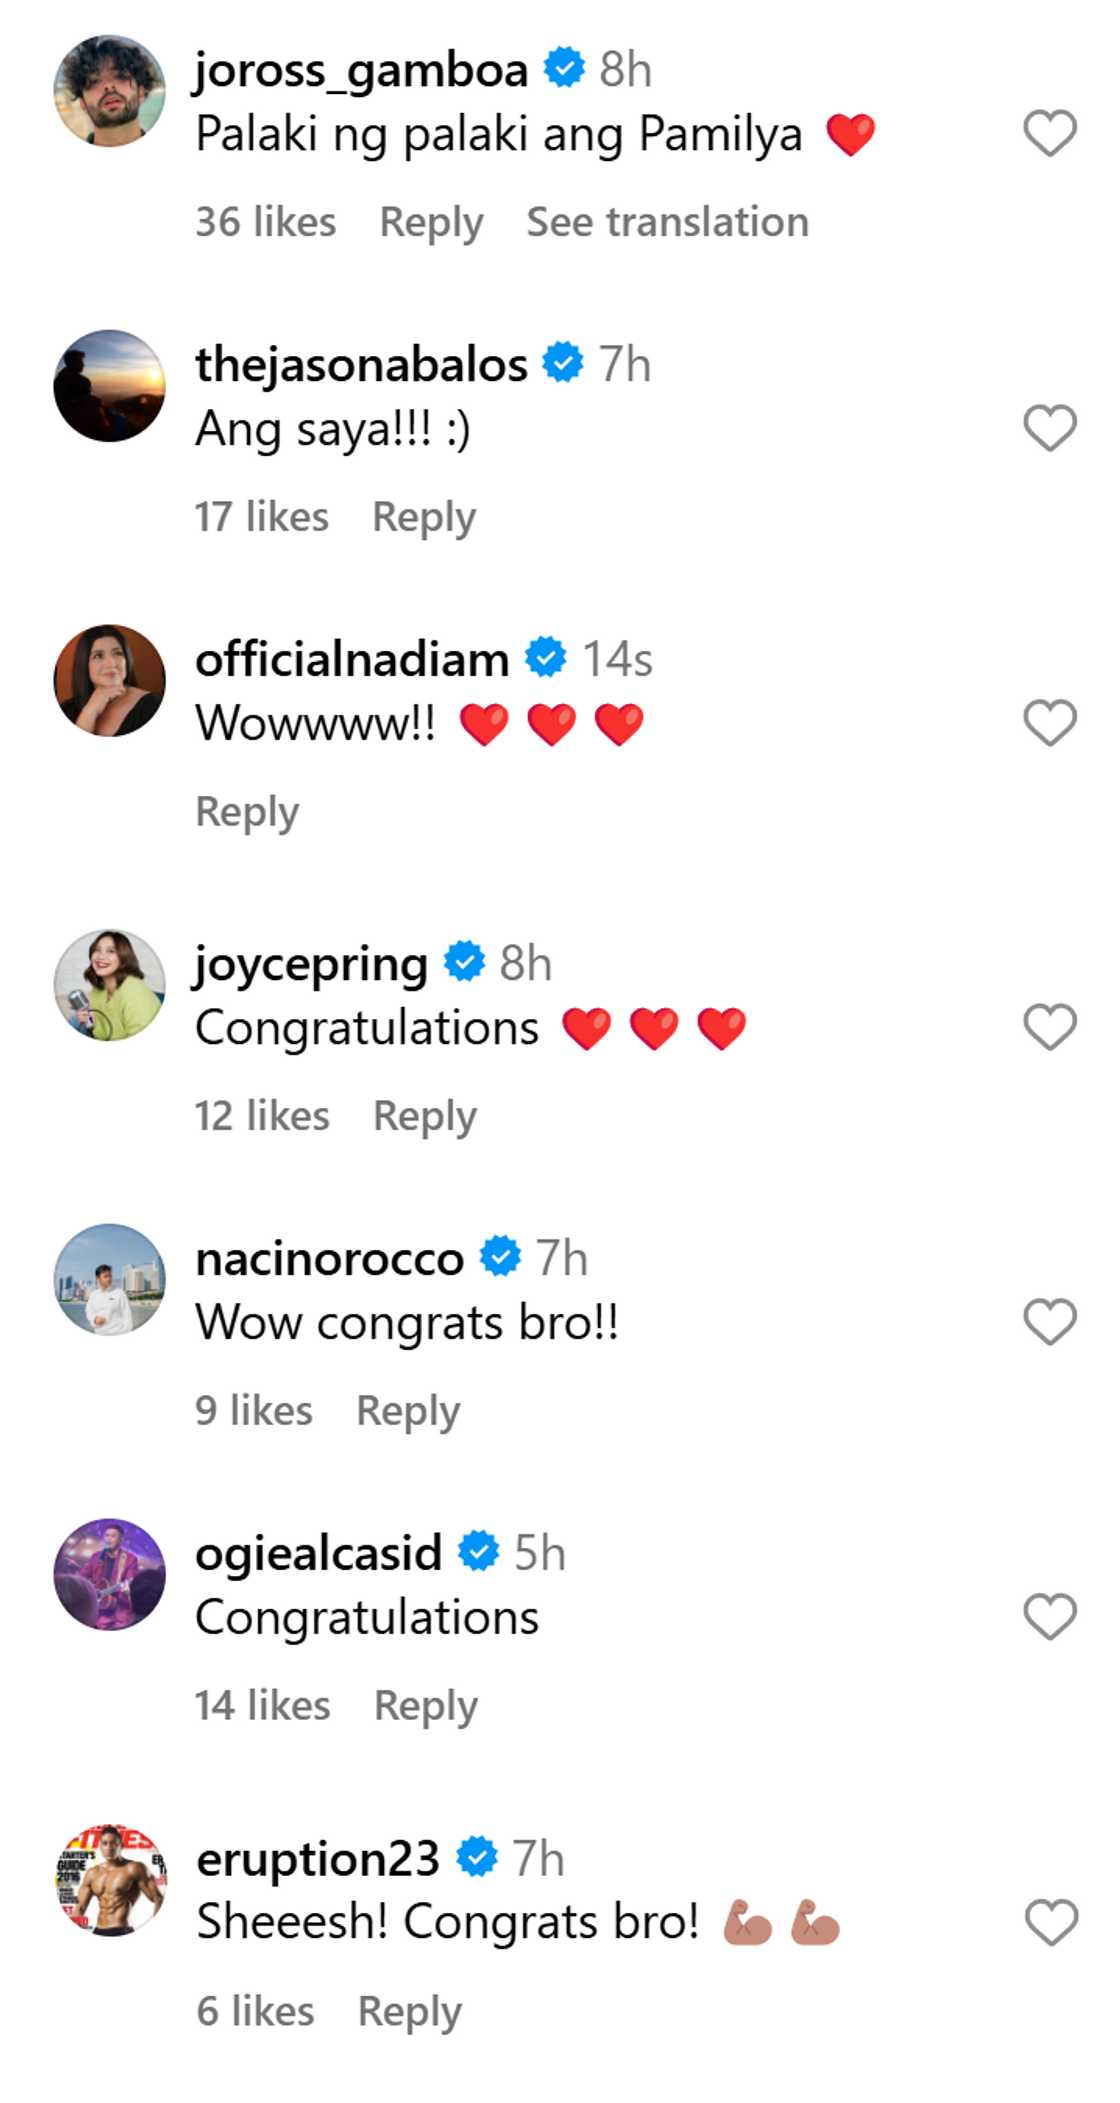Open eruption23's profile photo
1120x2103 pixels.
[109, 1880]
